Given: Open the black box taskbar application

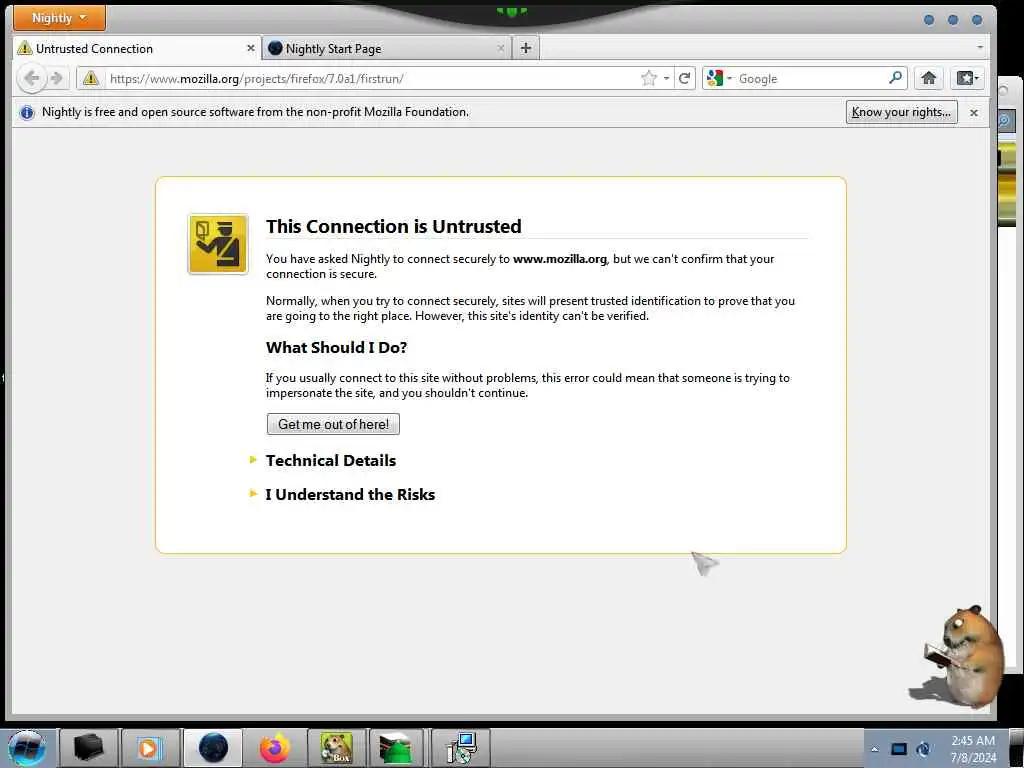Looking at the screenshot, I should click(x=89, y=748).
